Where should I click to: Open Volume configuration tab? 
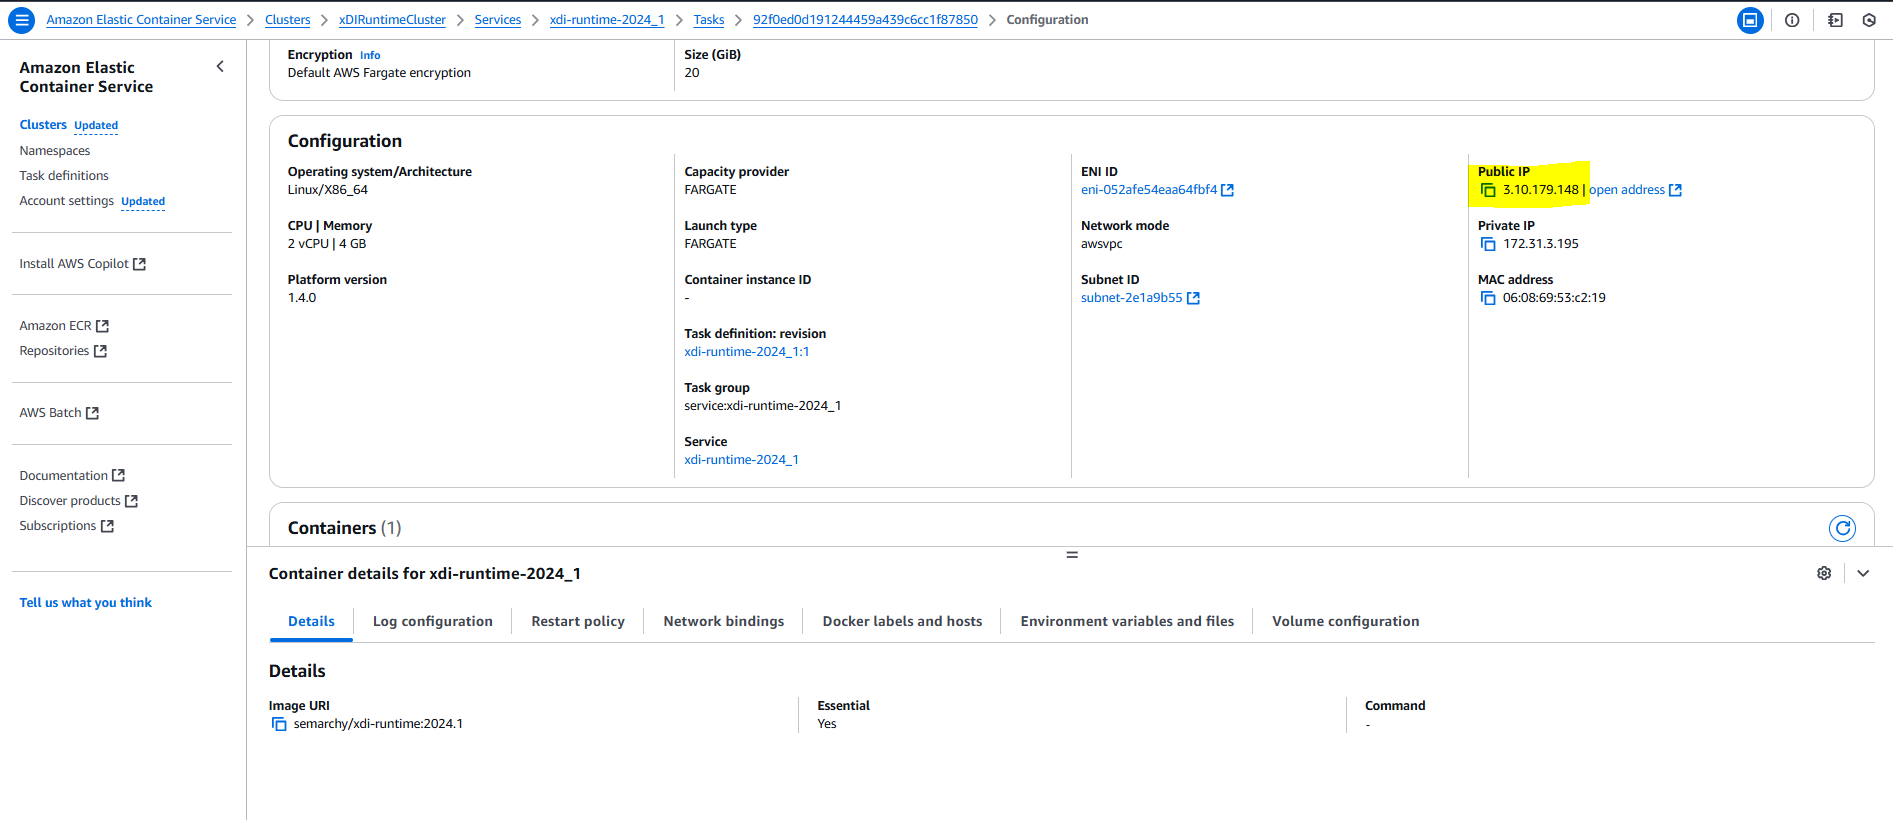pos(1346,621)
